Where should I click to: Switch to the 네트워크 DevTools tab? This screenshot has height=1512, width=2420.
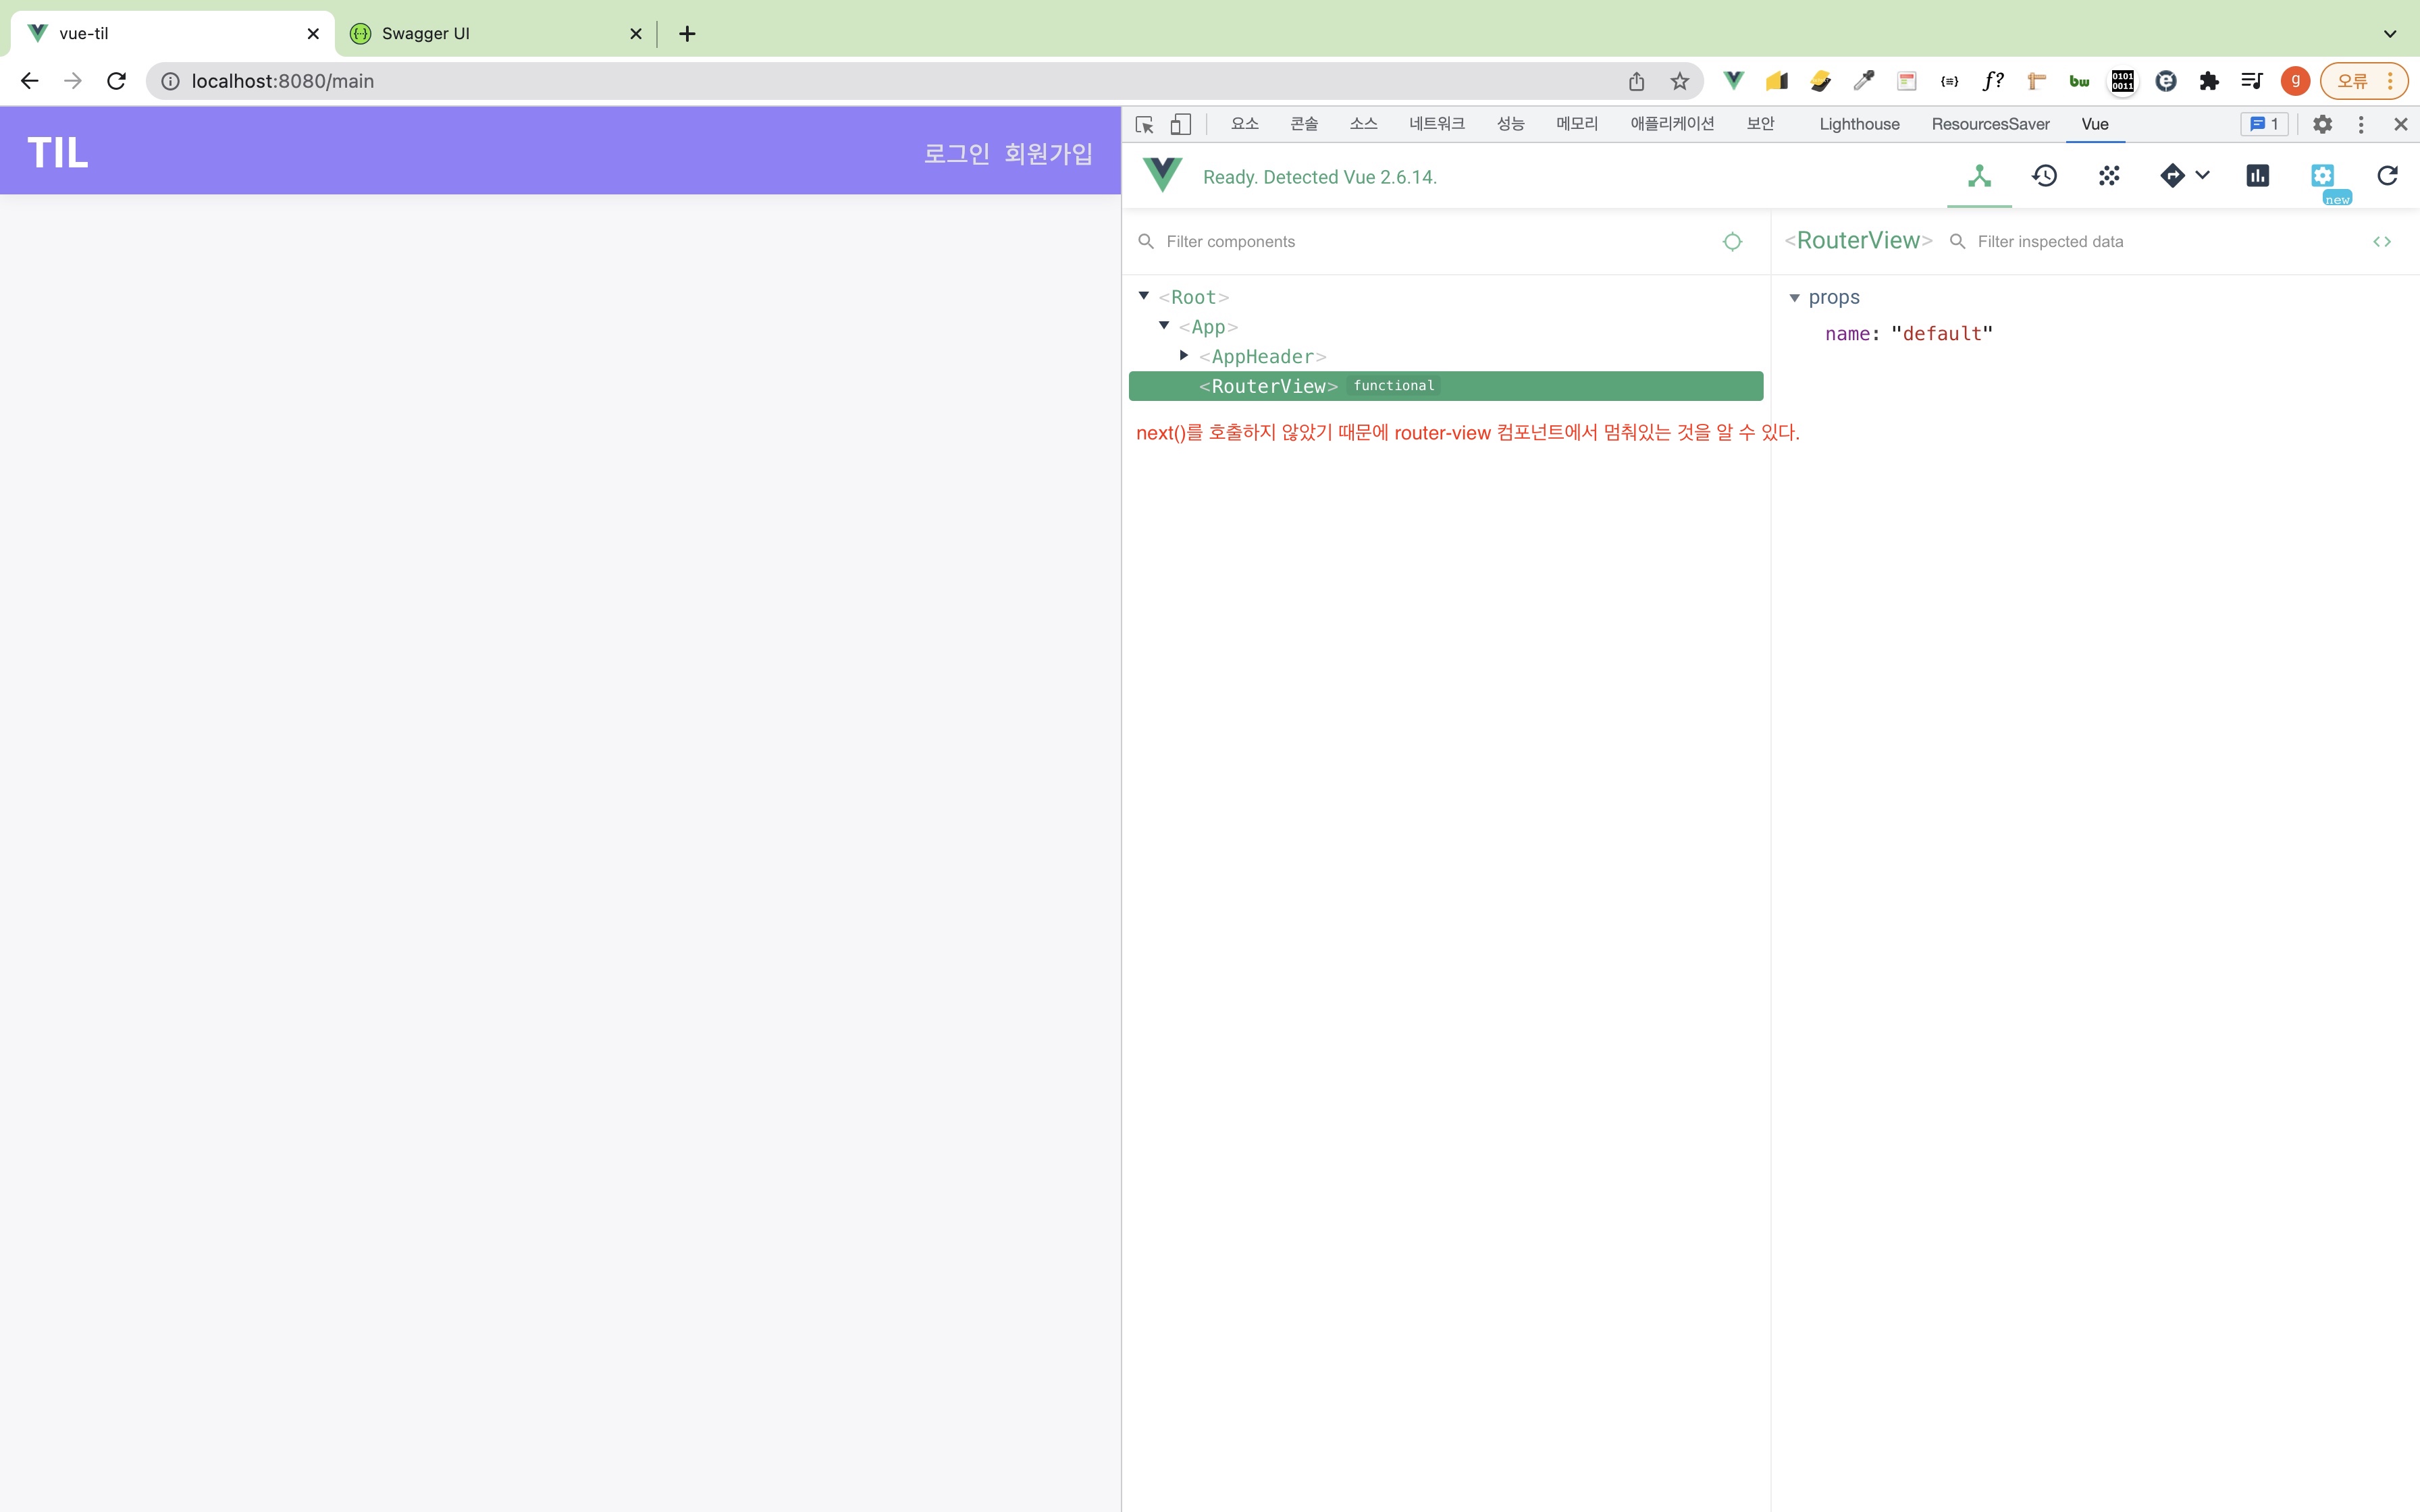coord(1437,124)
